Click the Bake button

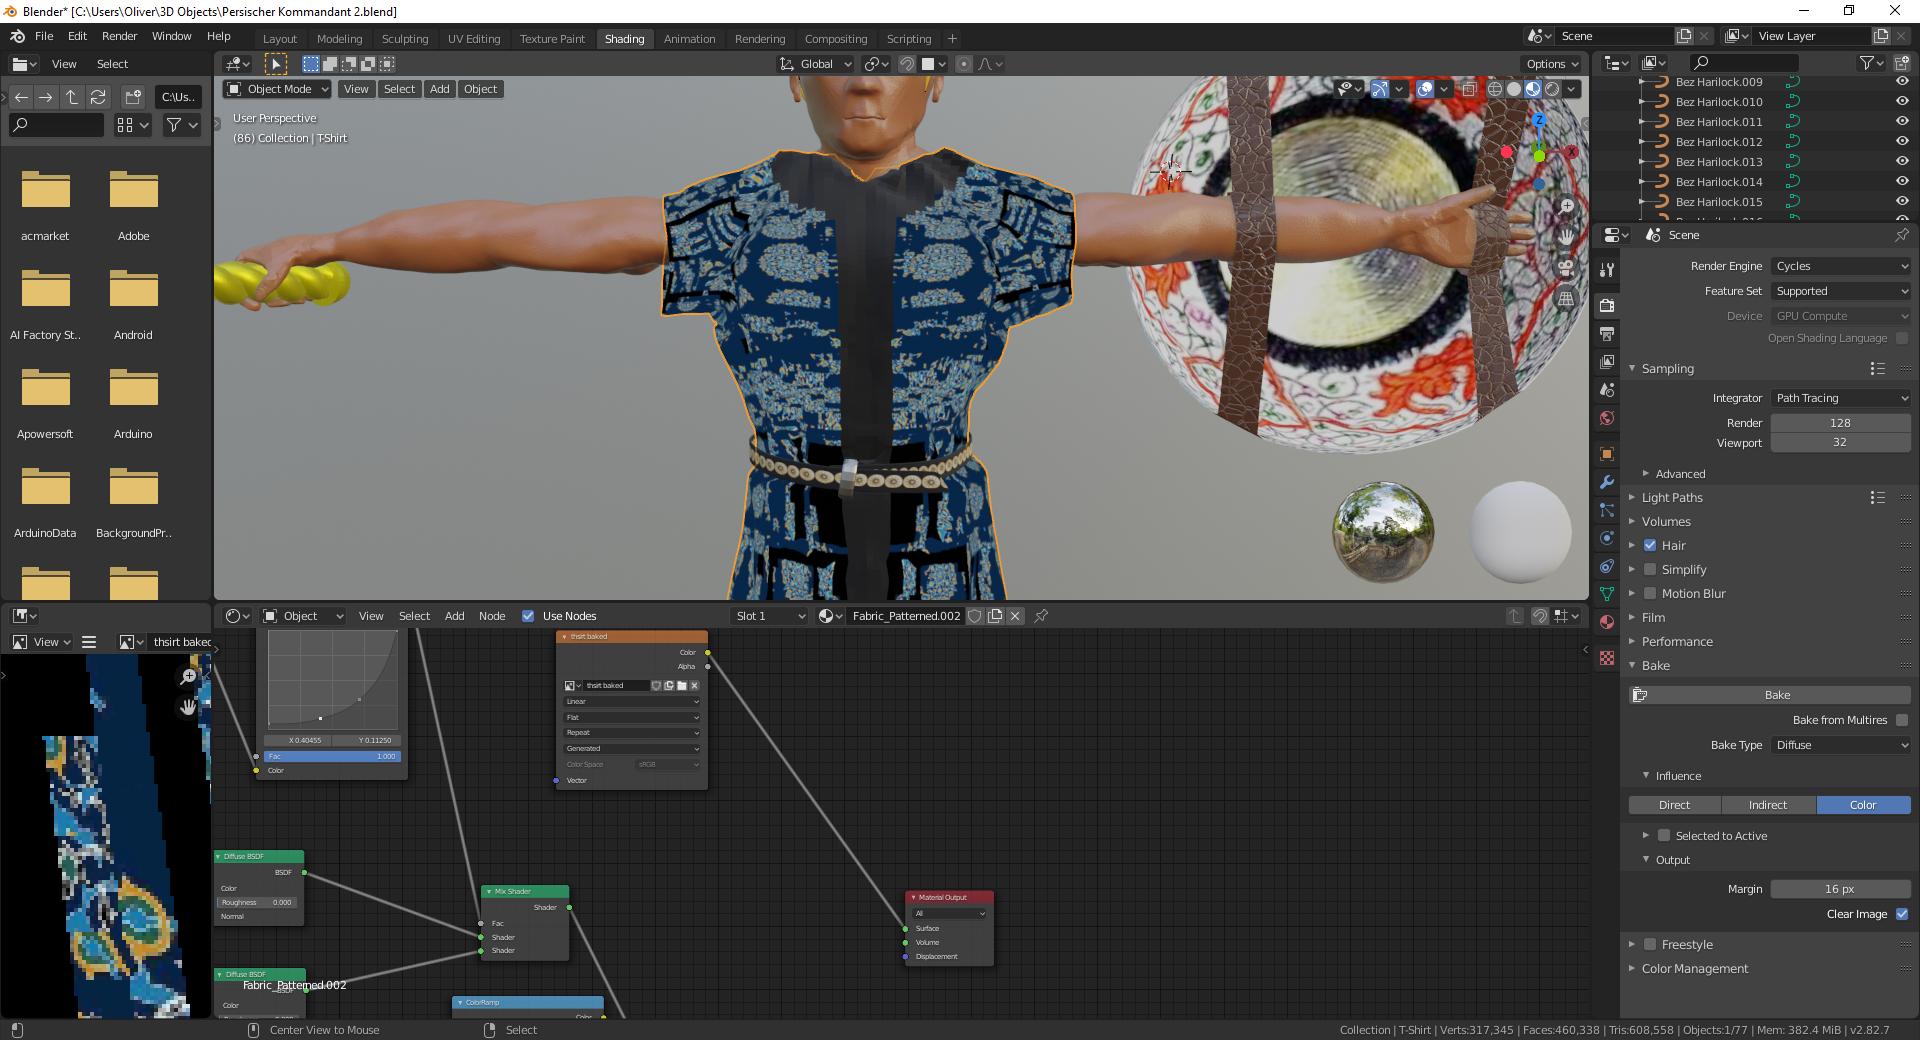point(1769,695)
